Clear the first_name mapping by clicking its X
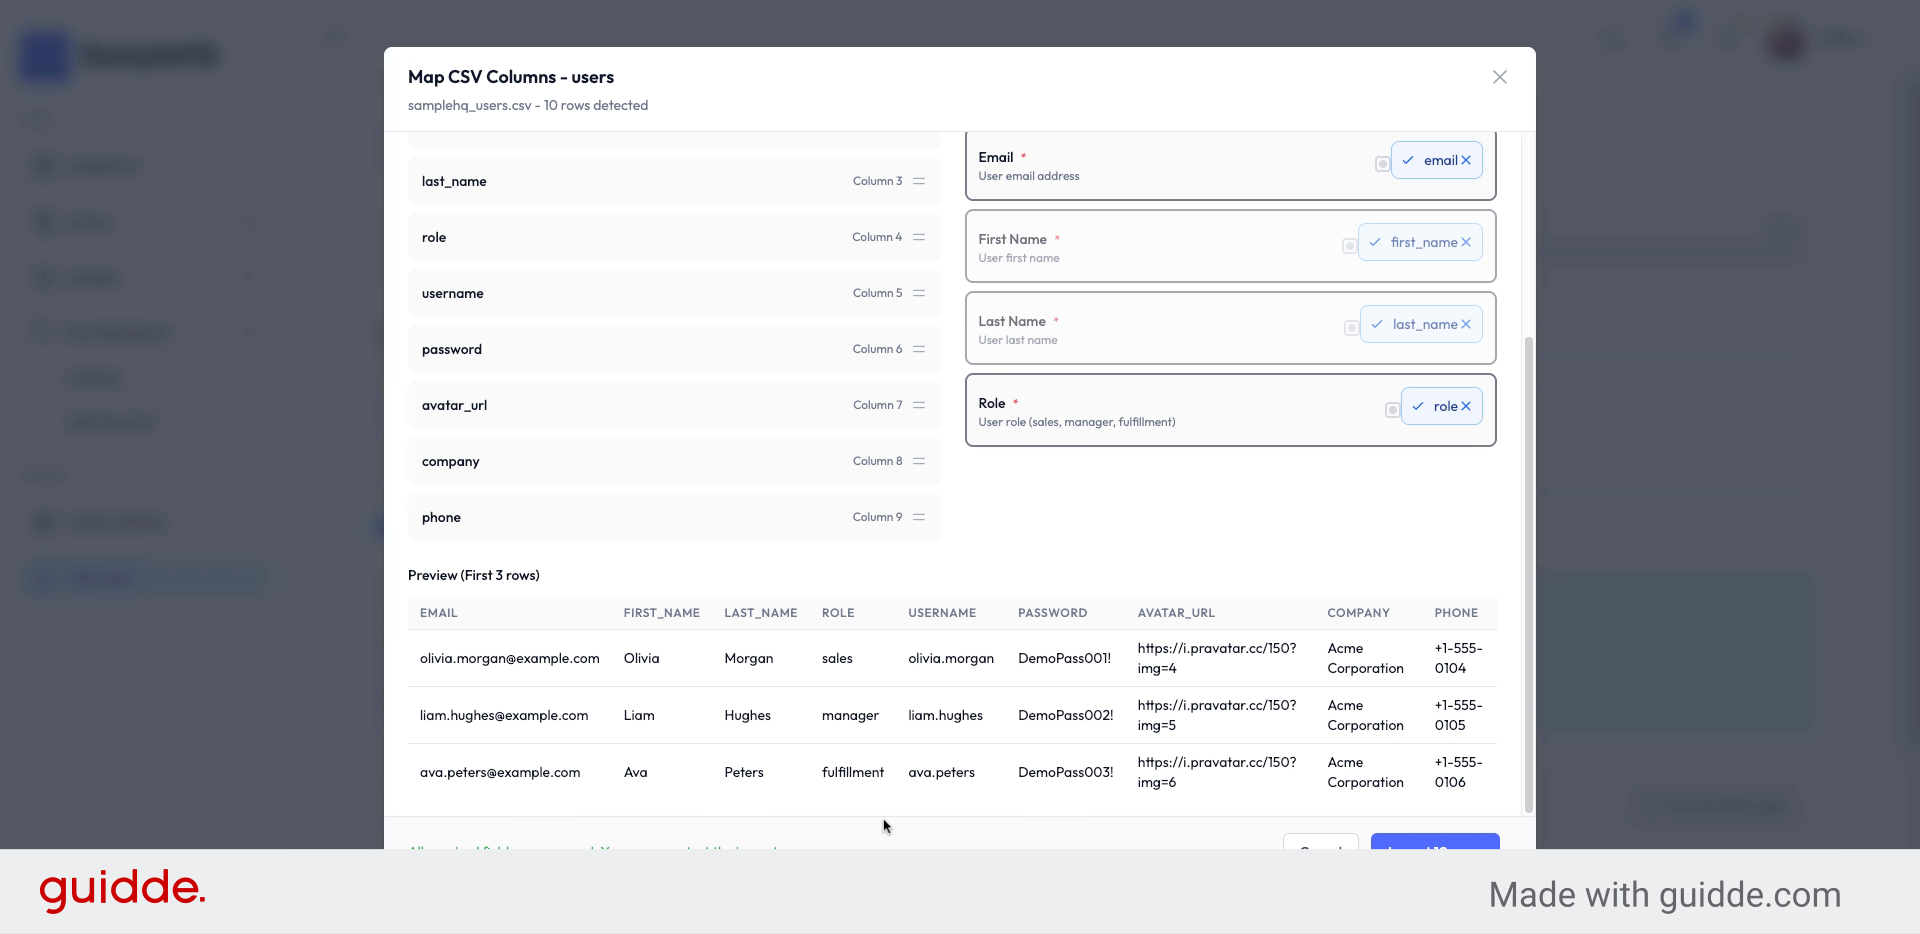The image size is (1920, 934). (x=1466, y=242)
